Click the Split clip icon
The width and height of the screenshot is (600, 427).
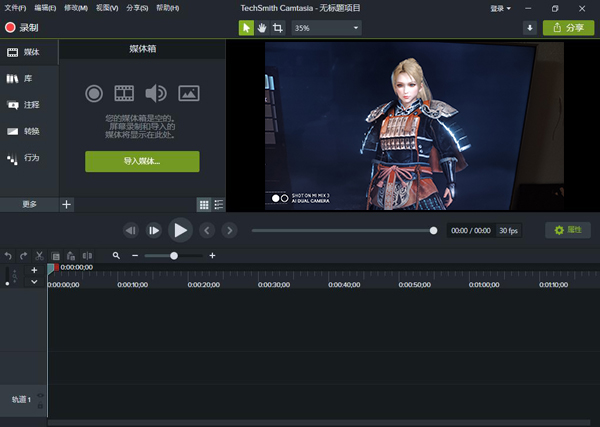(x=87, y=256)
